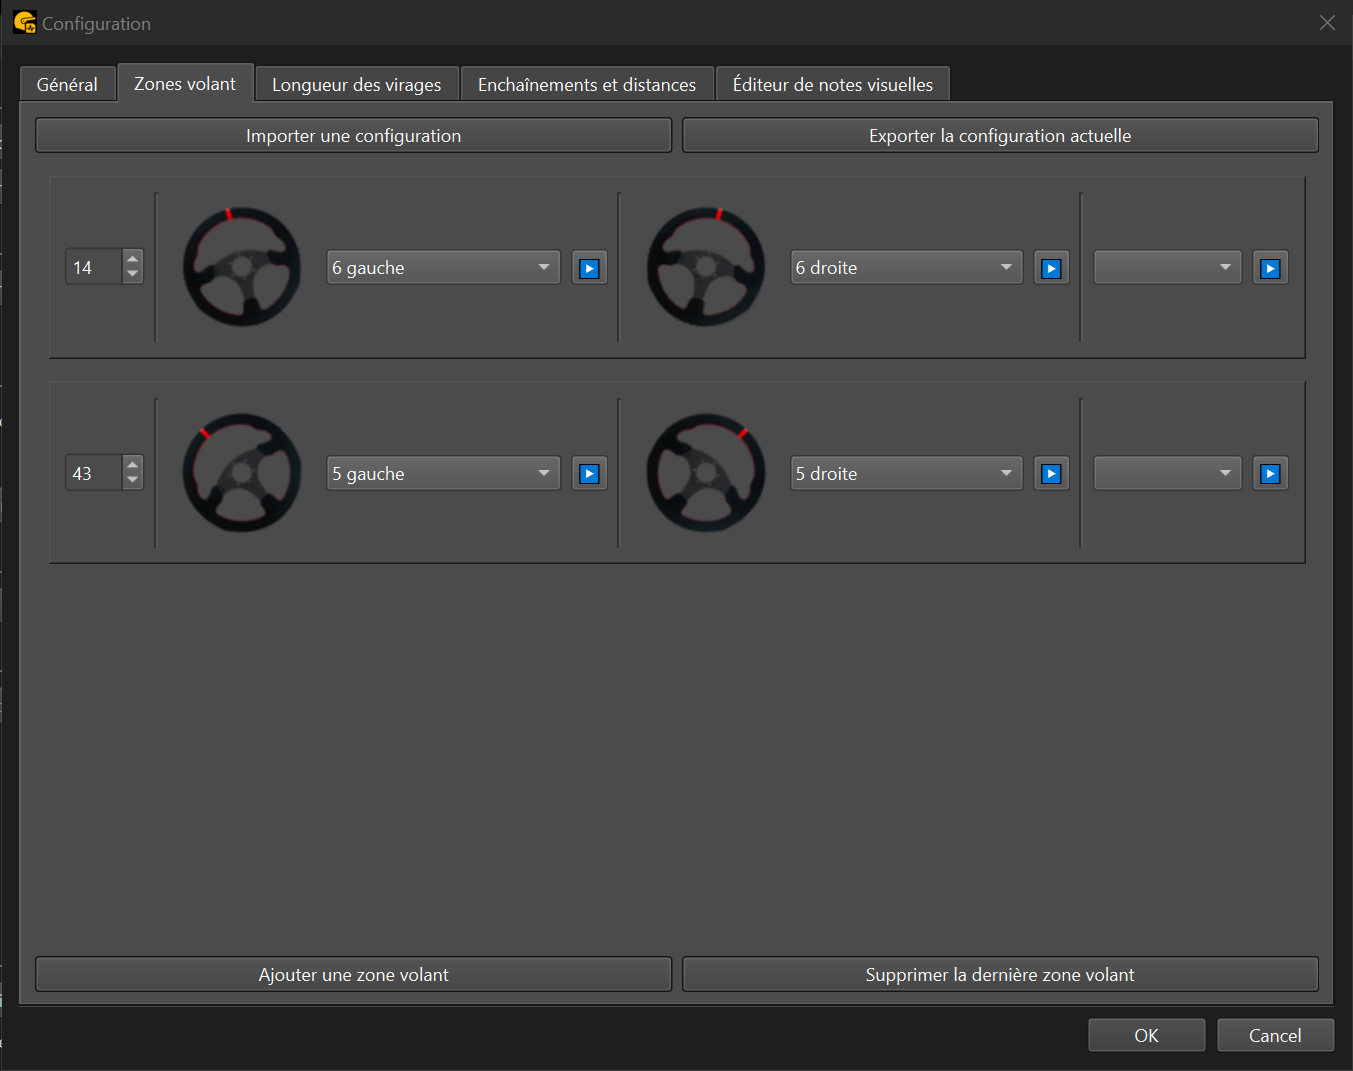Play the '5 gauche' sound preview
The height and width of the screenshot is (1071, 1353).
589,474
